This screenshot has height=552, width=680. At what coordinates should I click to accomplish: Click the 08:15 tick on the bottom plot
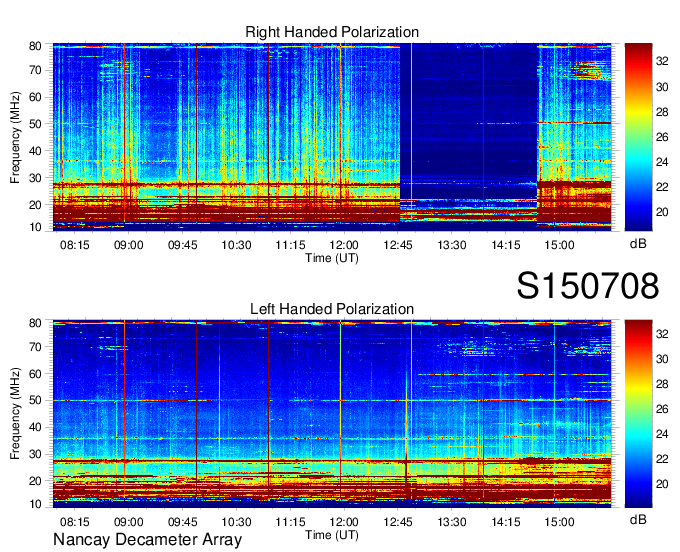click(75, 522)
